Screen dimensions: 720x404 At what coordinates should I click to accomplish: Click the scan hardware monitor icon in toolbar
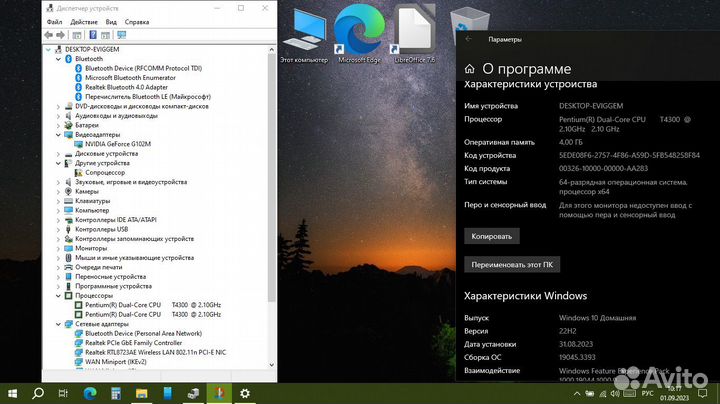click(122, 35)
